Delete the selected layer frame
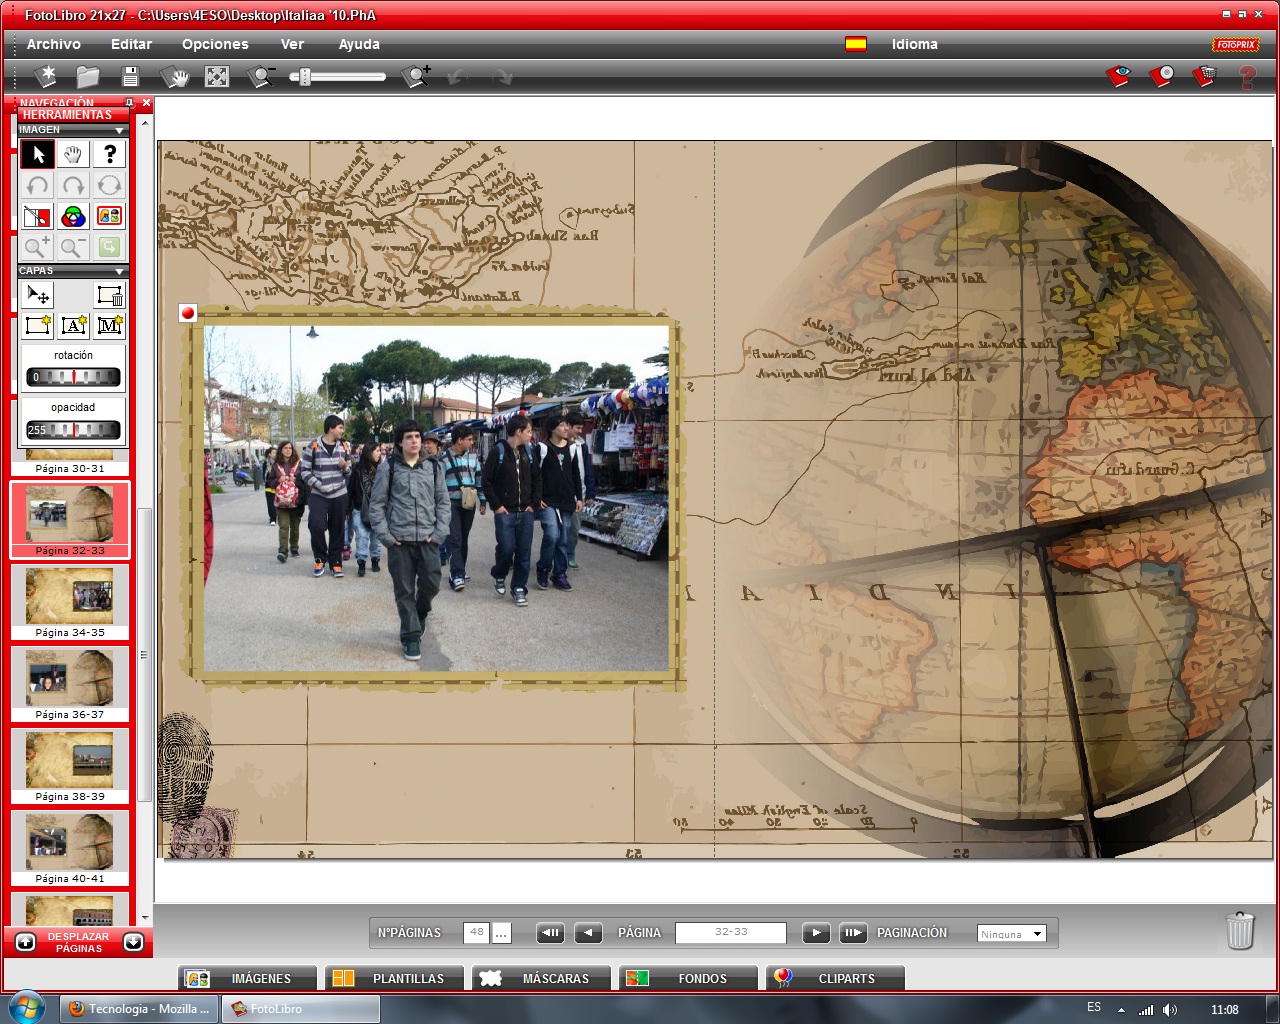 (x=109, y=295)
